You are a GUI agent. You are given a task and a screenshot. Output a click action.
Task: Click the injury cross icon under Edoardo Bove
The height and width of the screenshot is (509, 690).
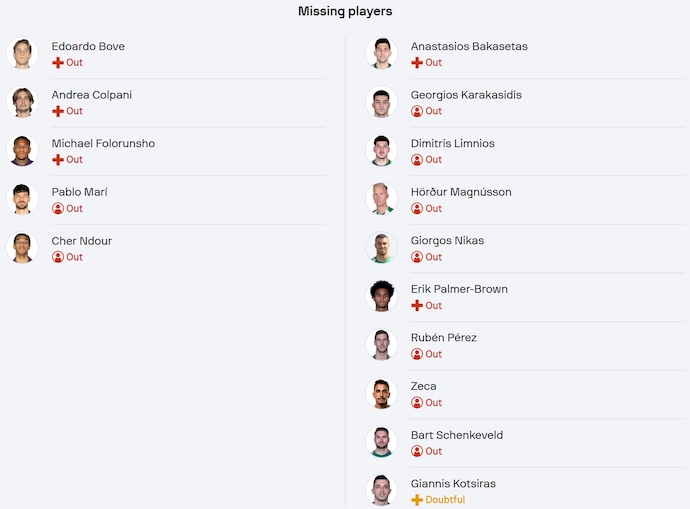coord(58,63)
